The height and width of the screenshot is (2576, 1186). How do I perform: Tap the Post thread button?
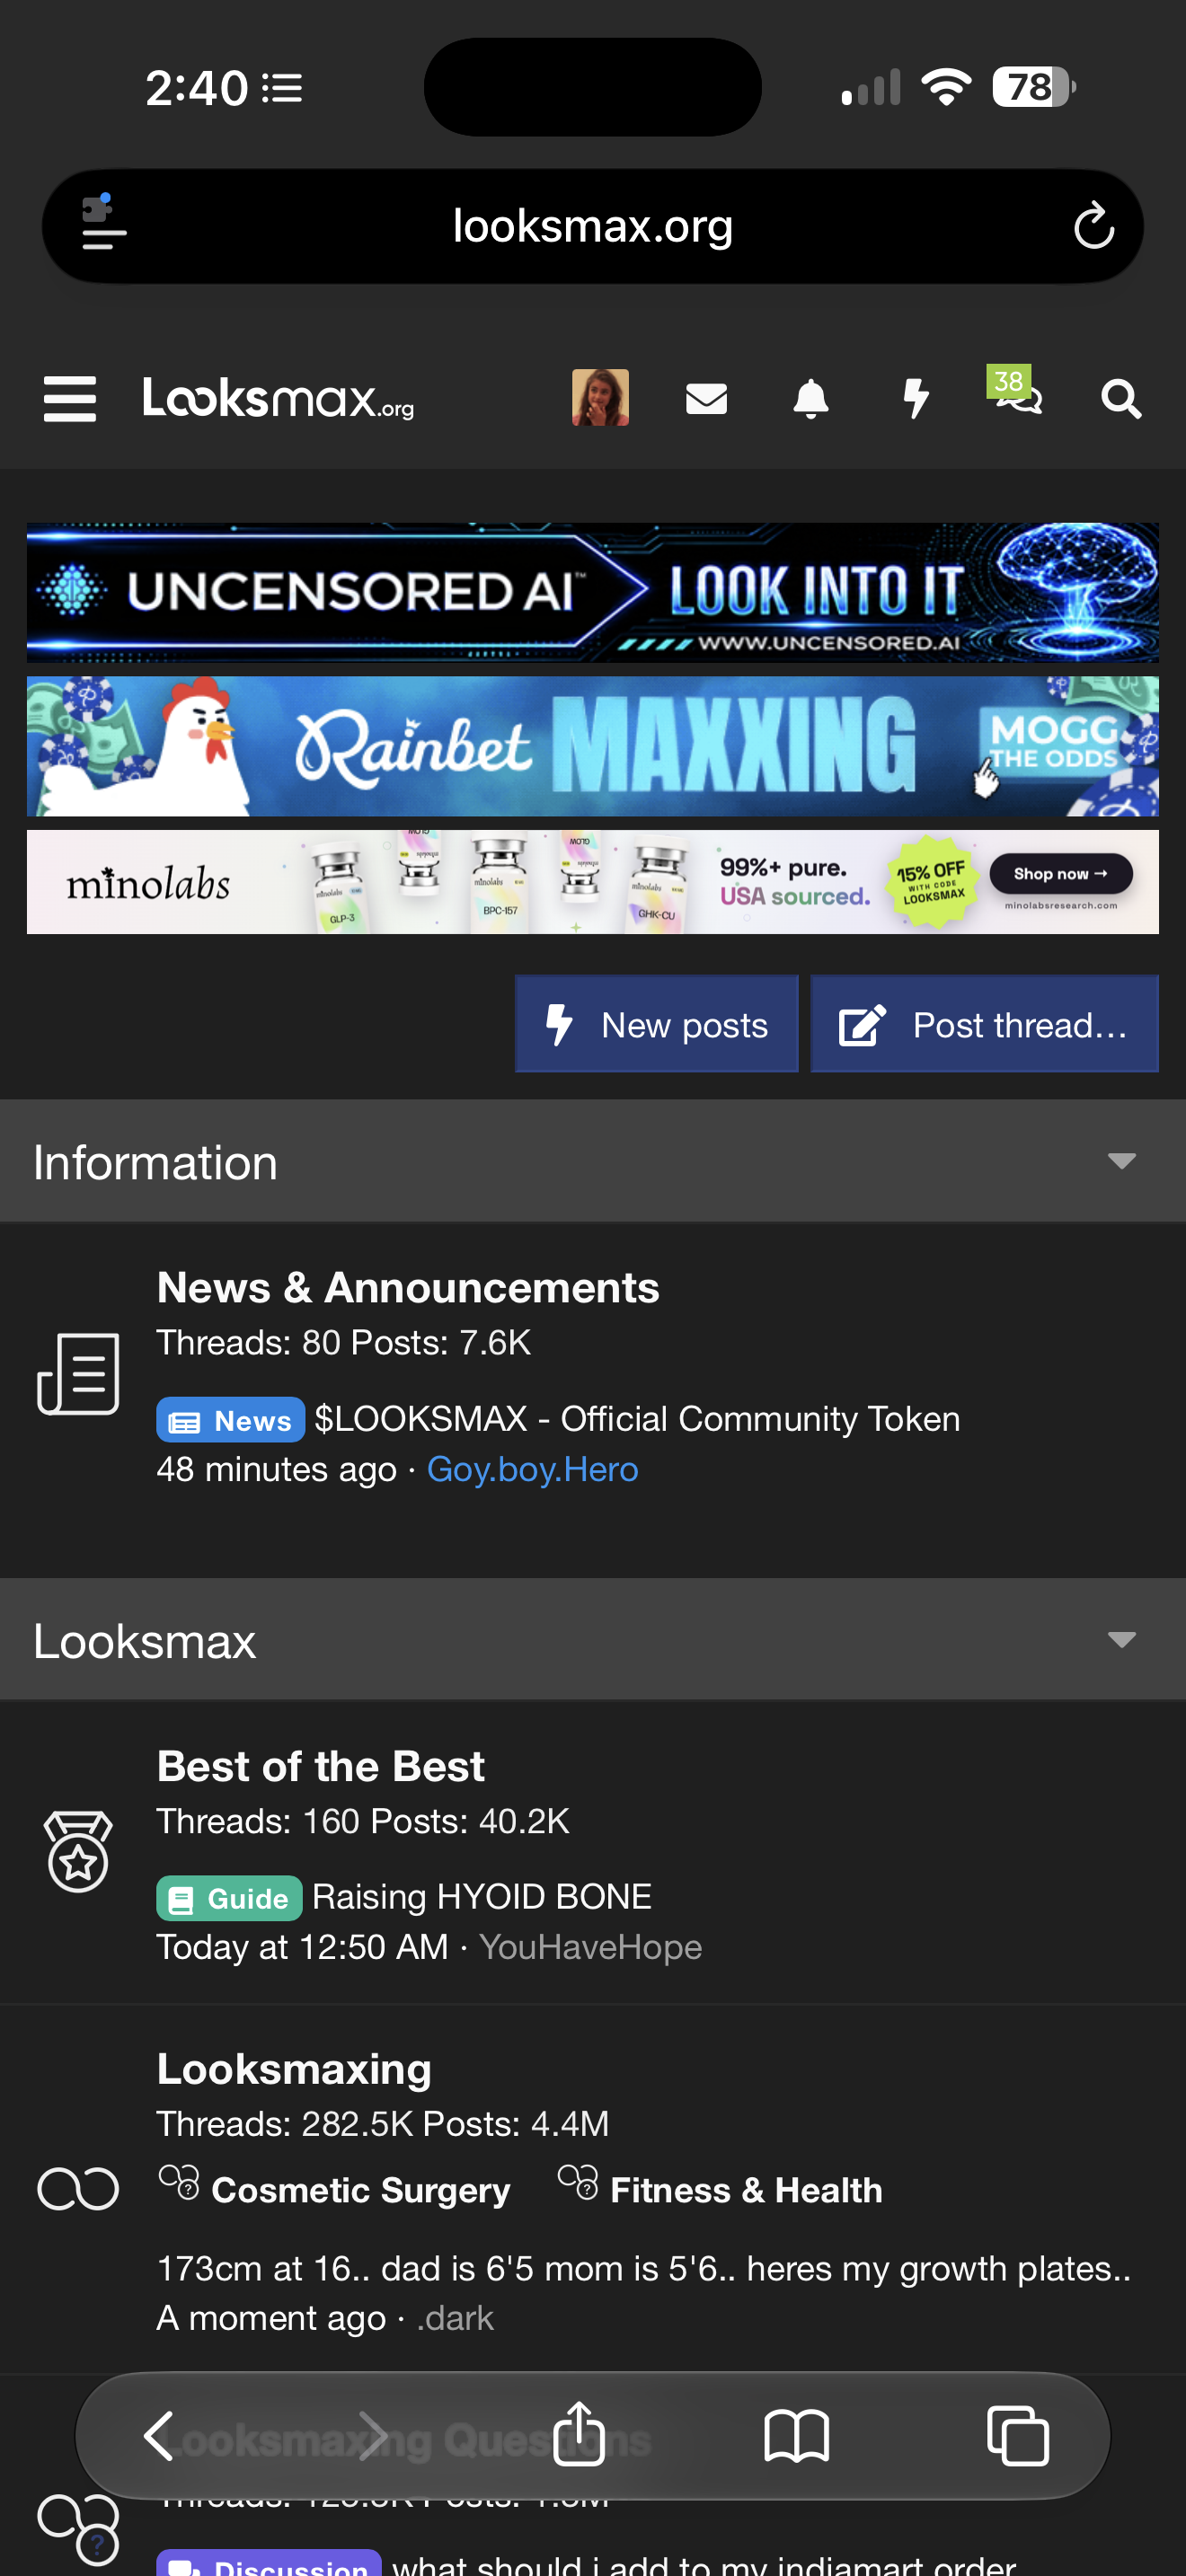click(x=984, y=1024)
